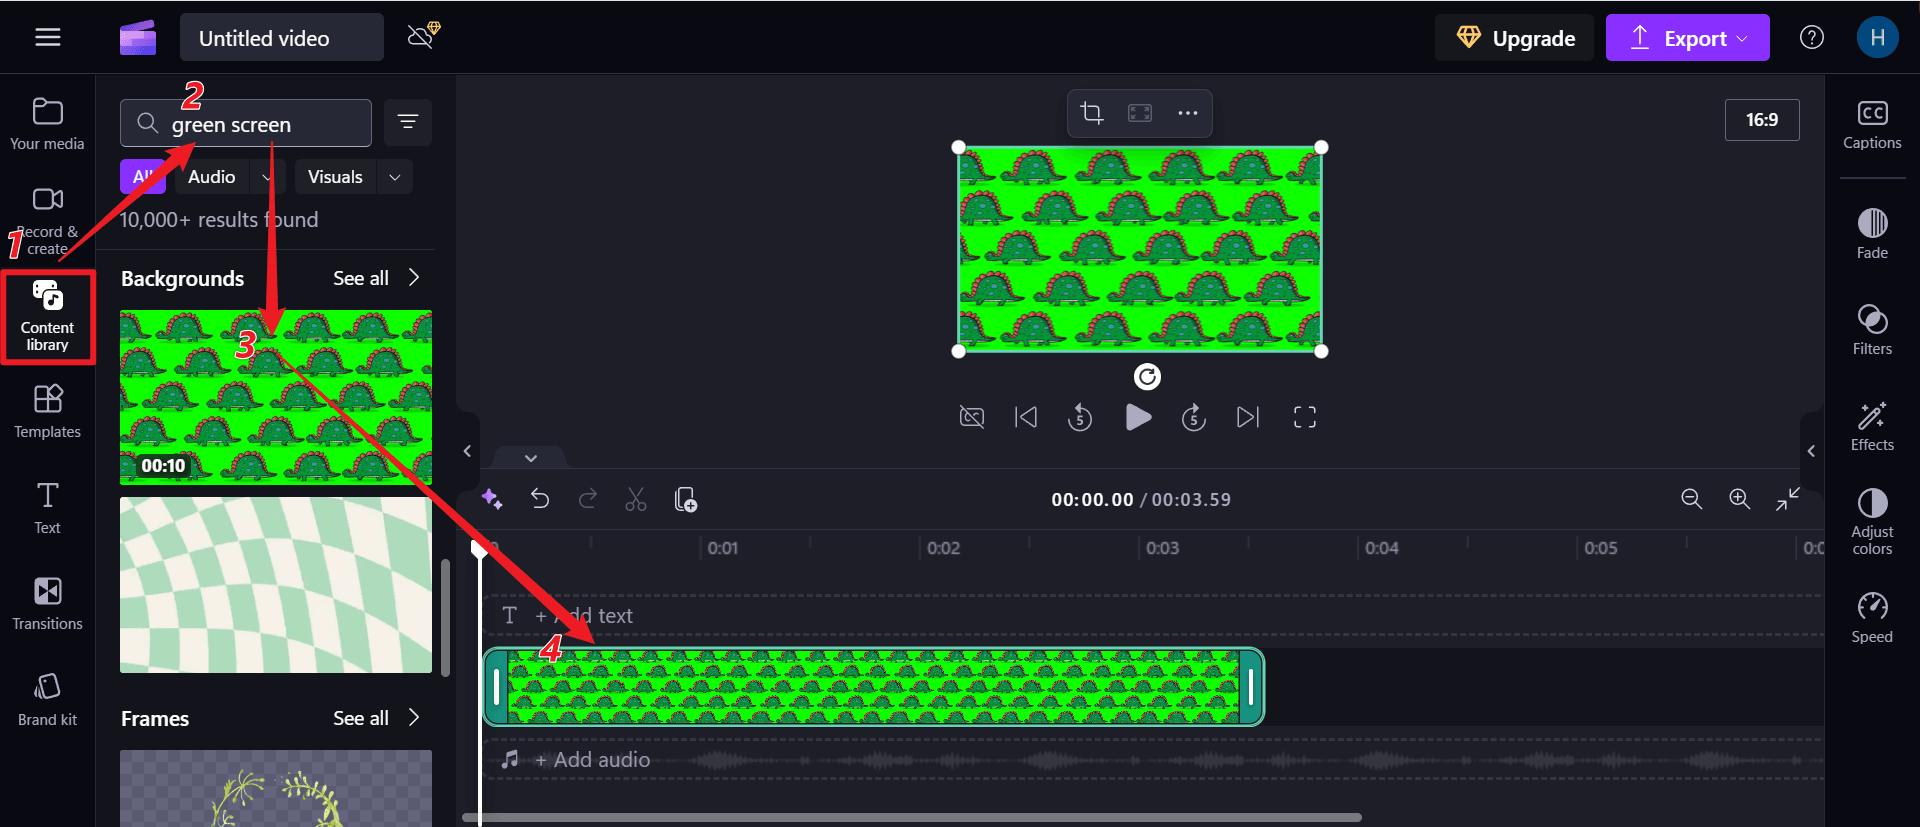Click Add audio on timeline track
Screen dimensions: 1920x827
592,760
